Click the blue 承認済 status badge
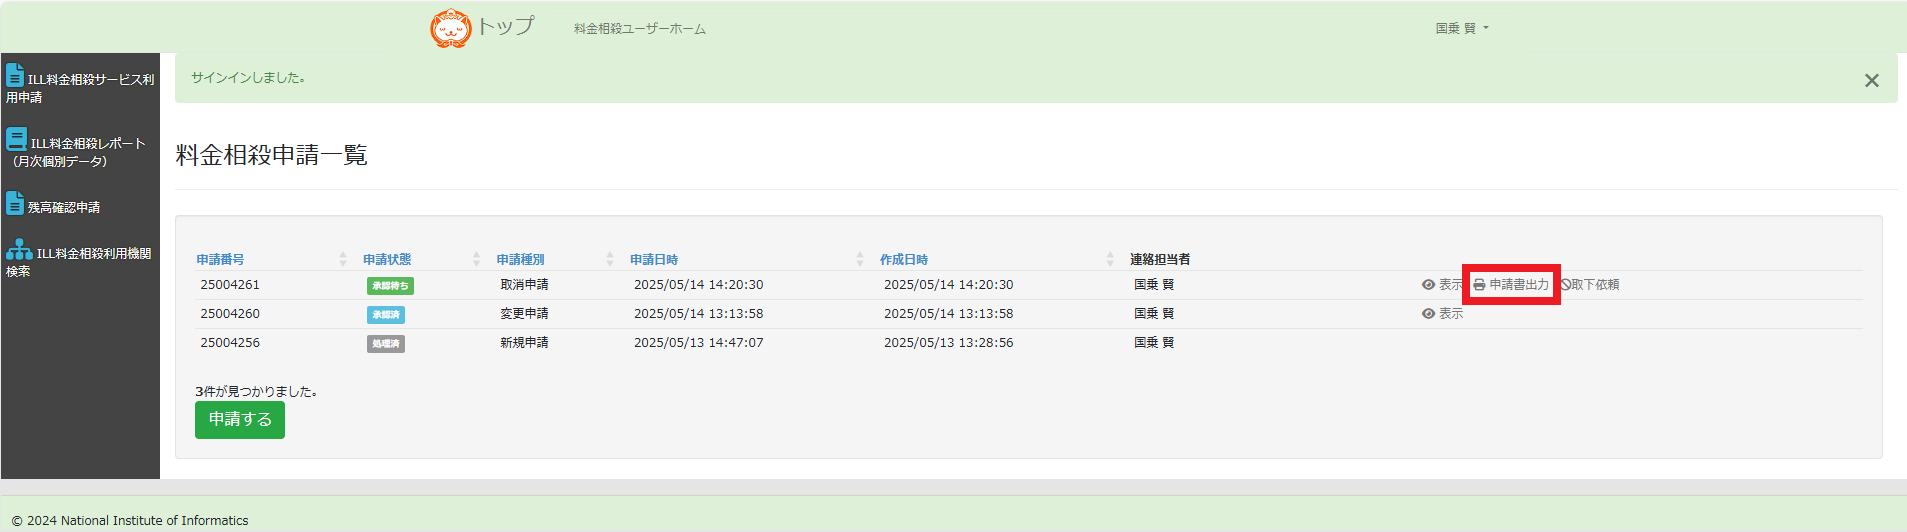This screenshot has width=1907, height=532. 386,315
